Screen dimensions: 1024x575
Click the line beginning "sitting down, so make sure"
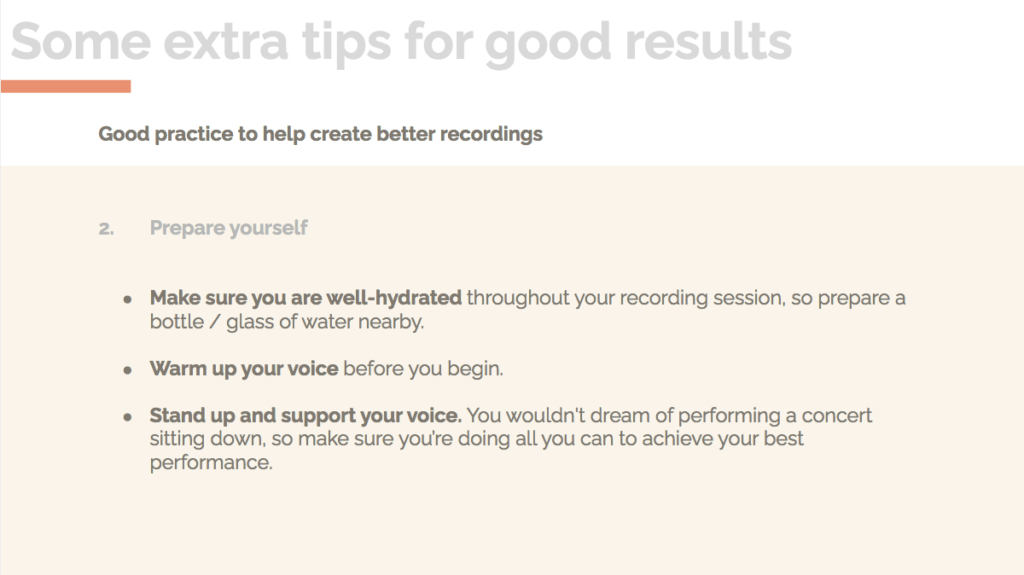pyautogui.click(x=477, y=438)
